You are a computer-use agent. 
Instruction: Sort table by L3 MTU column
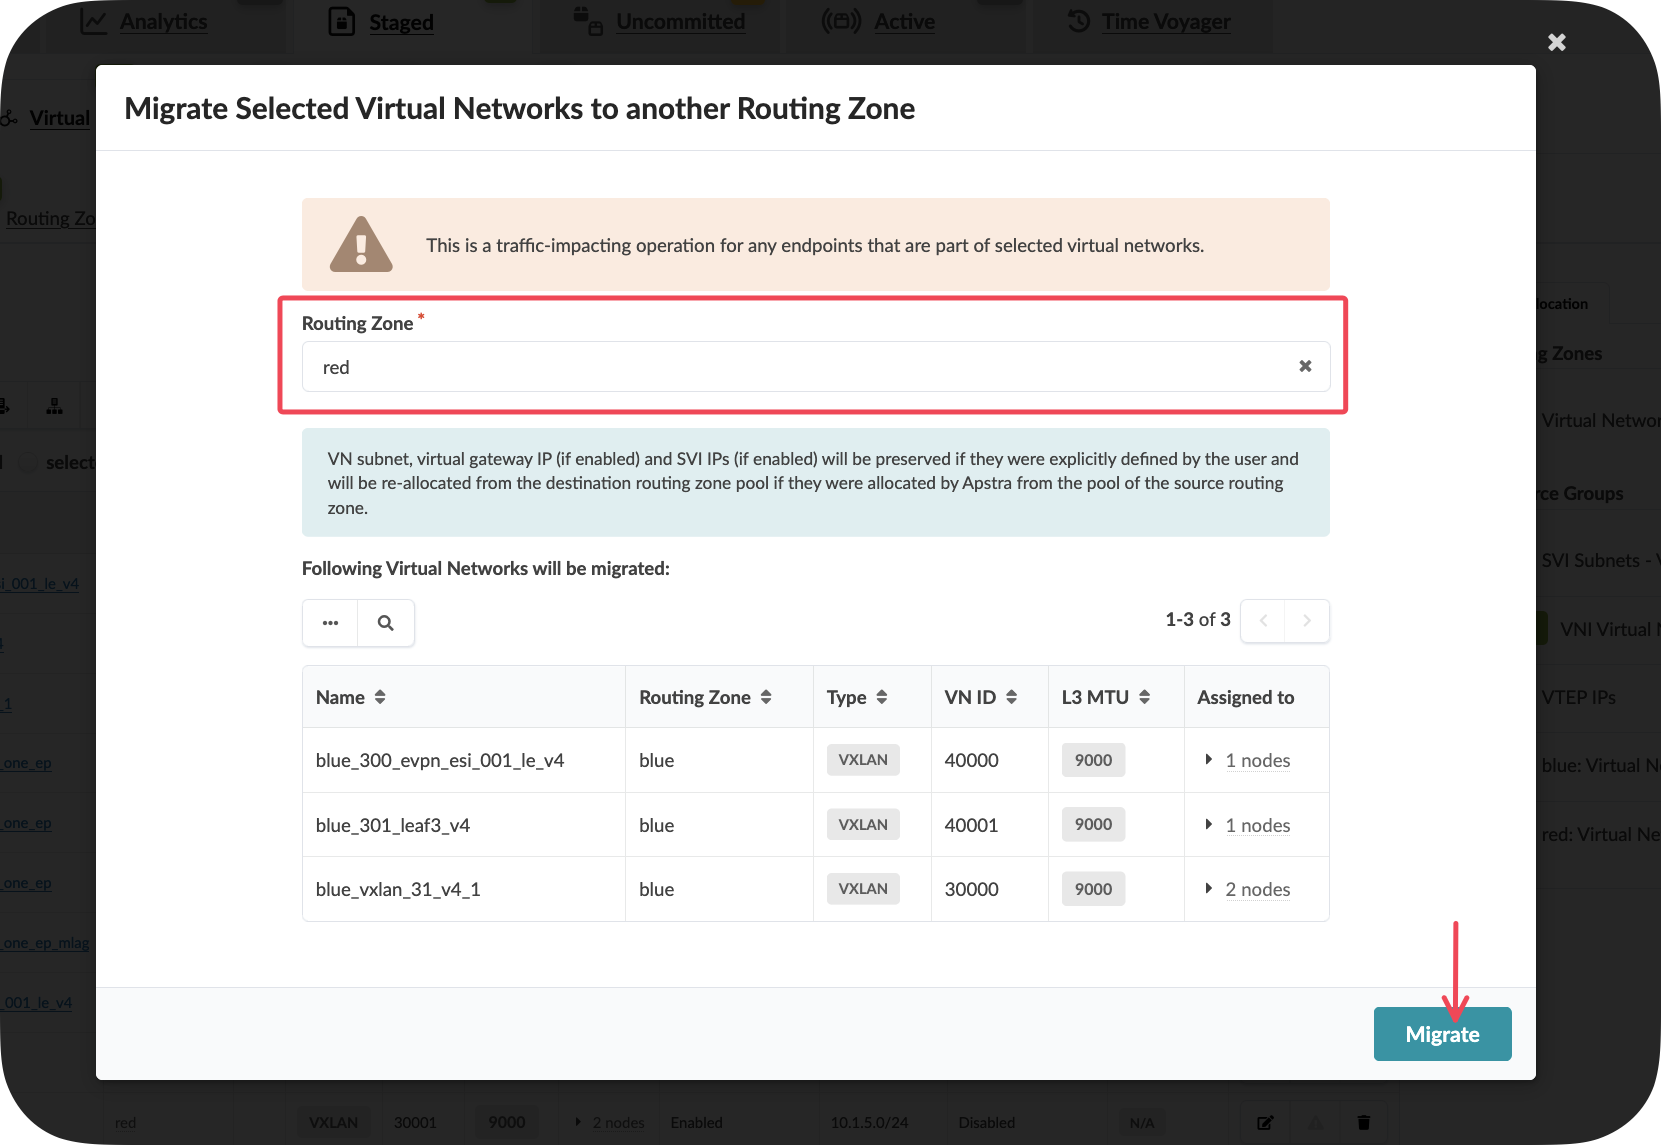point(1144,697)
